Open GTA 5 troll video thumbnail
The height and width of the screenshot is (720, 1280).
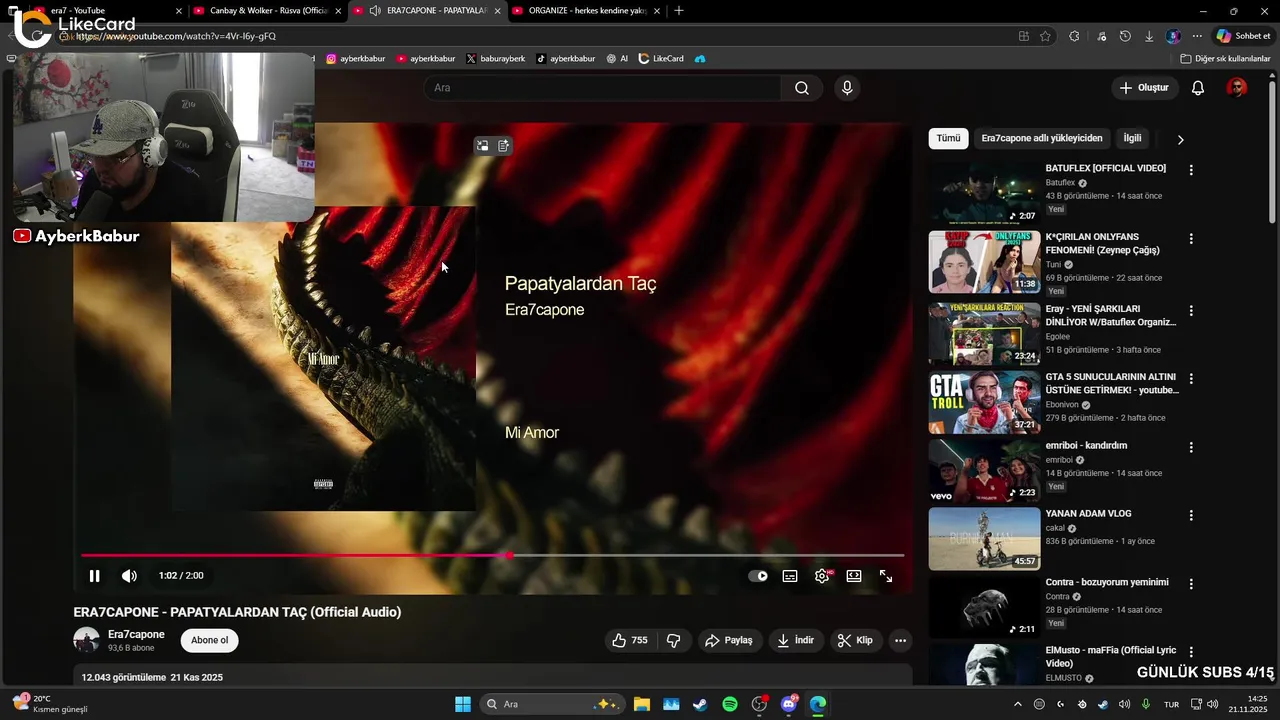[984, 402]
